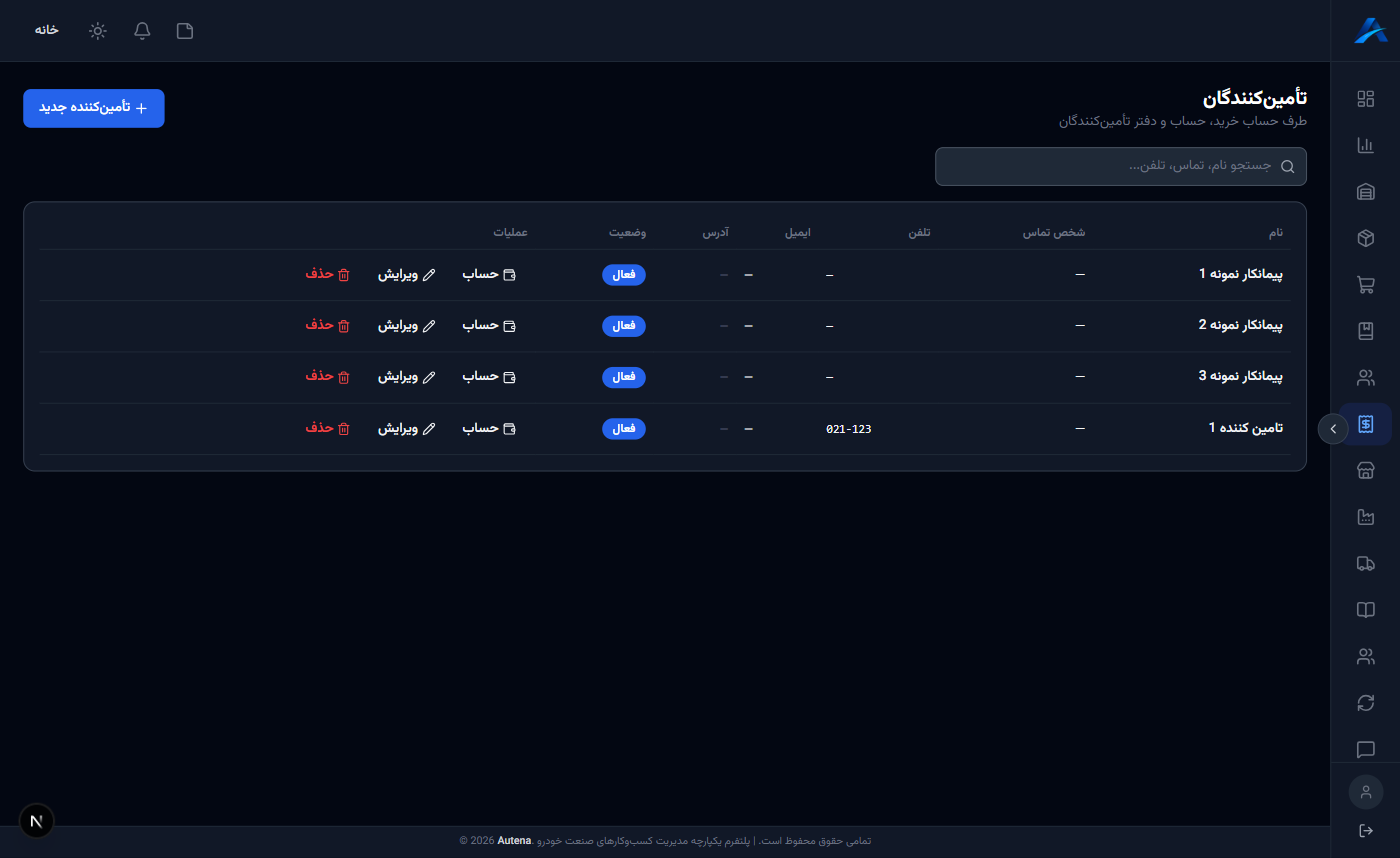The image size is (1400, 858).
Task: Delete پیمانکار نمونه 1 with حذف
Action: (x=328, y=274)
